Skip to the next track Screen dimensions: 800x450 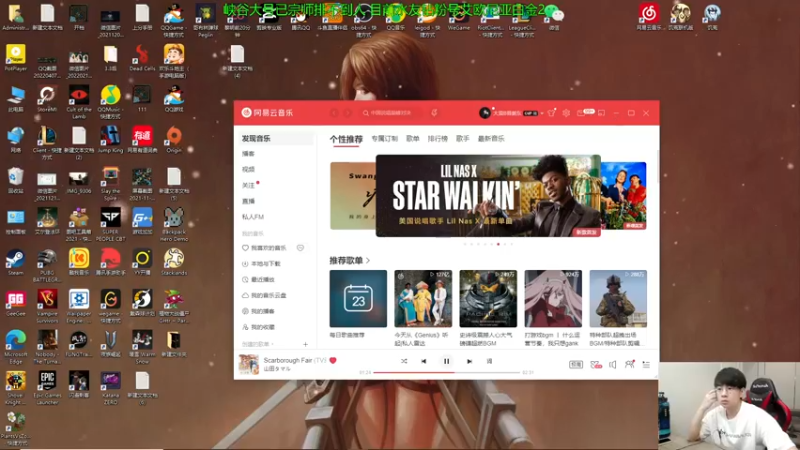click(469, 361)
